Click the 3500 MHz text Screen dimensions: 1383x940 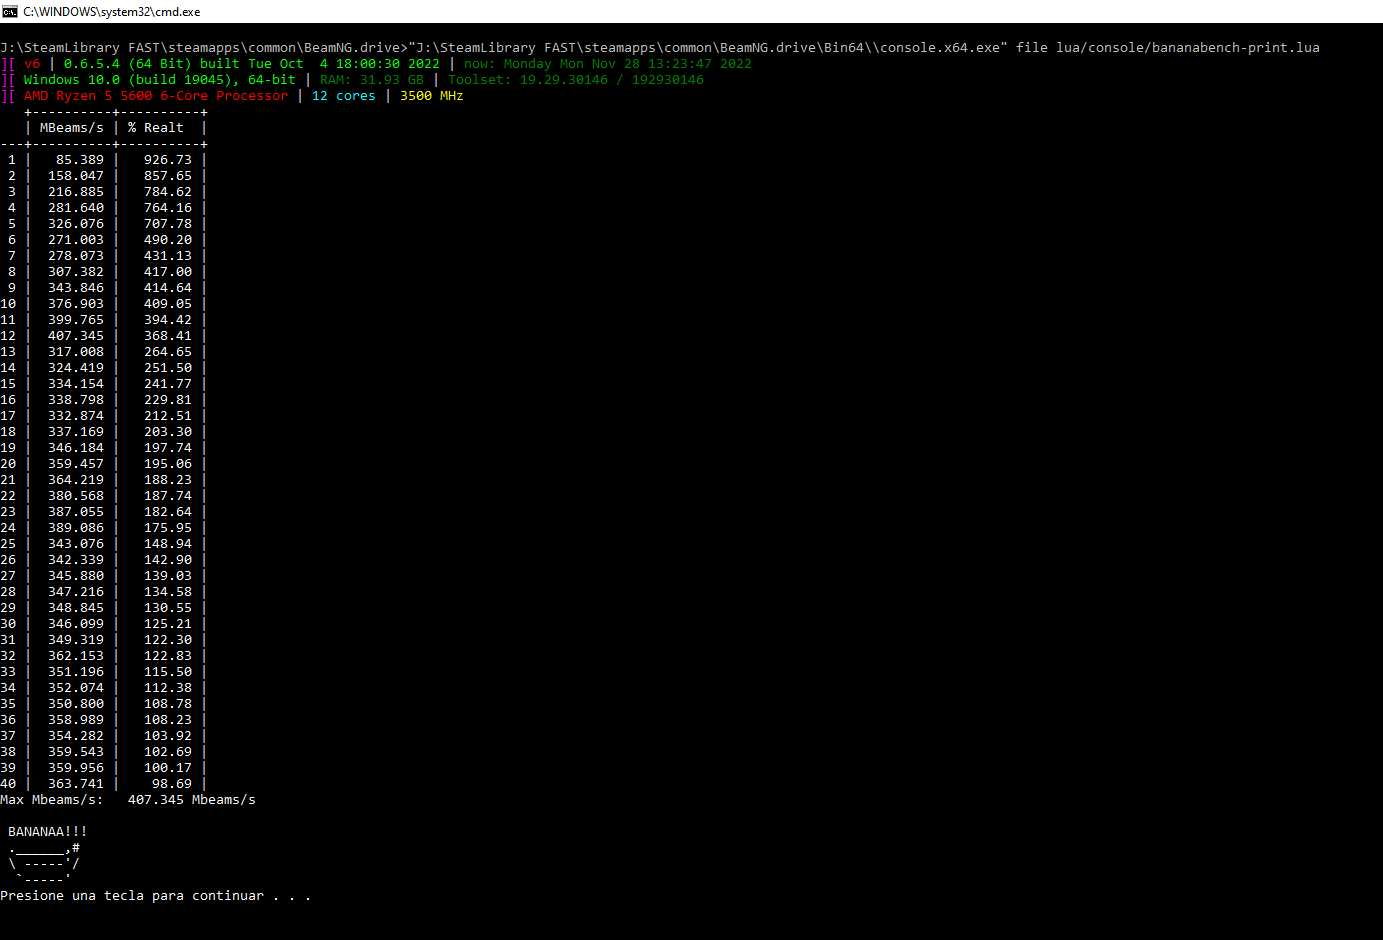(432, 96)
